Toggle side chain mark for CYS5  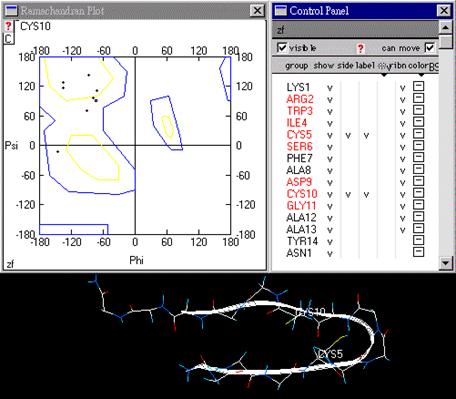point(348,136)
